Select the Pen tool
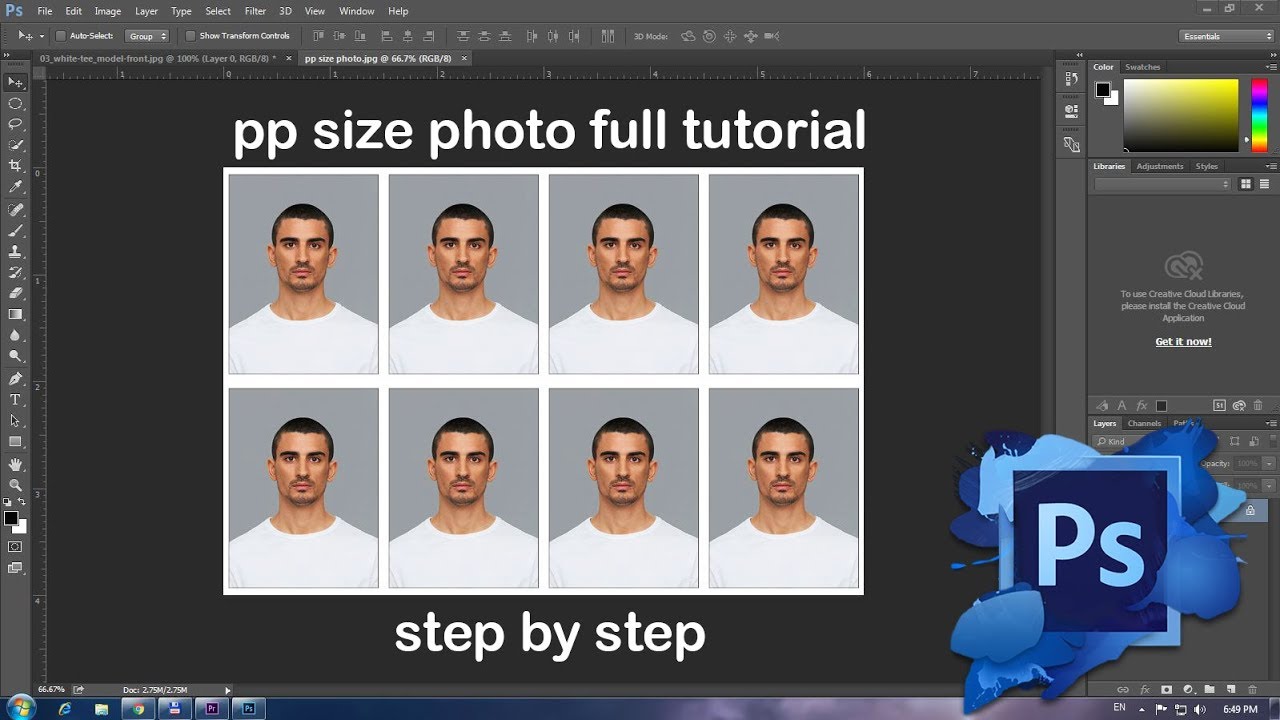Viewport: 1280px width, 720px height. click(15, 379)
